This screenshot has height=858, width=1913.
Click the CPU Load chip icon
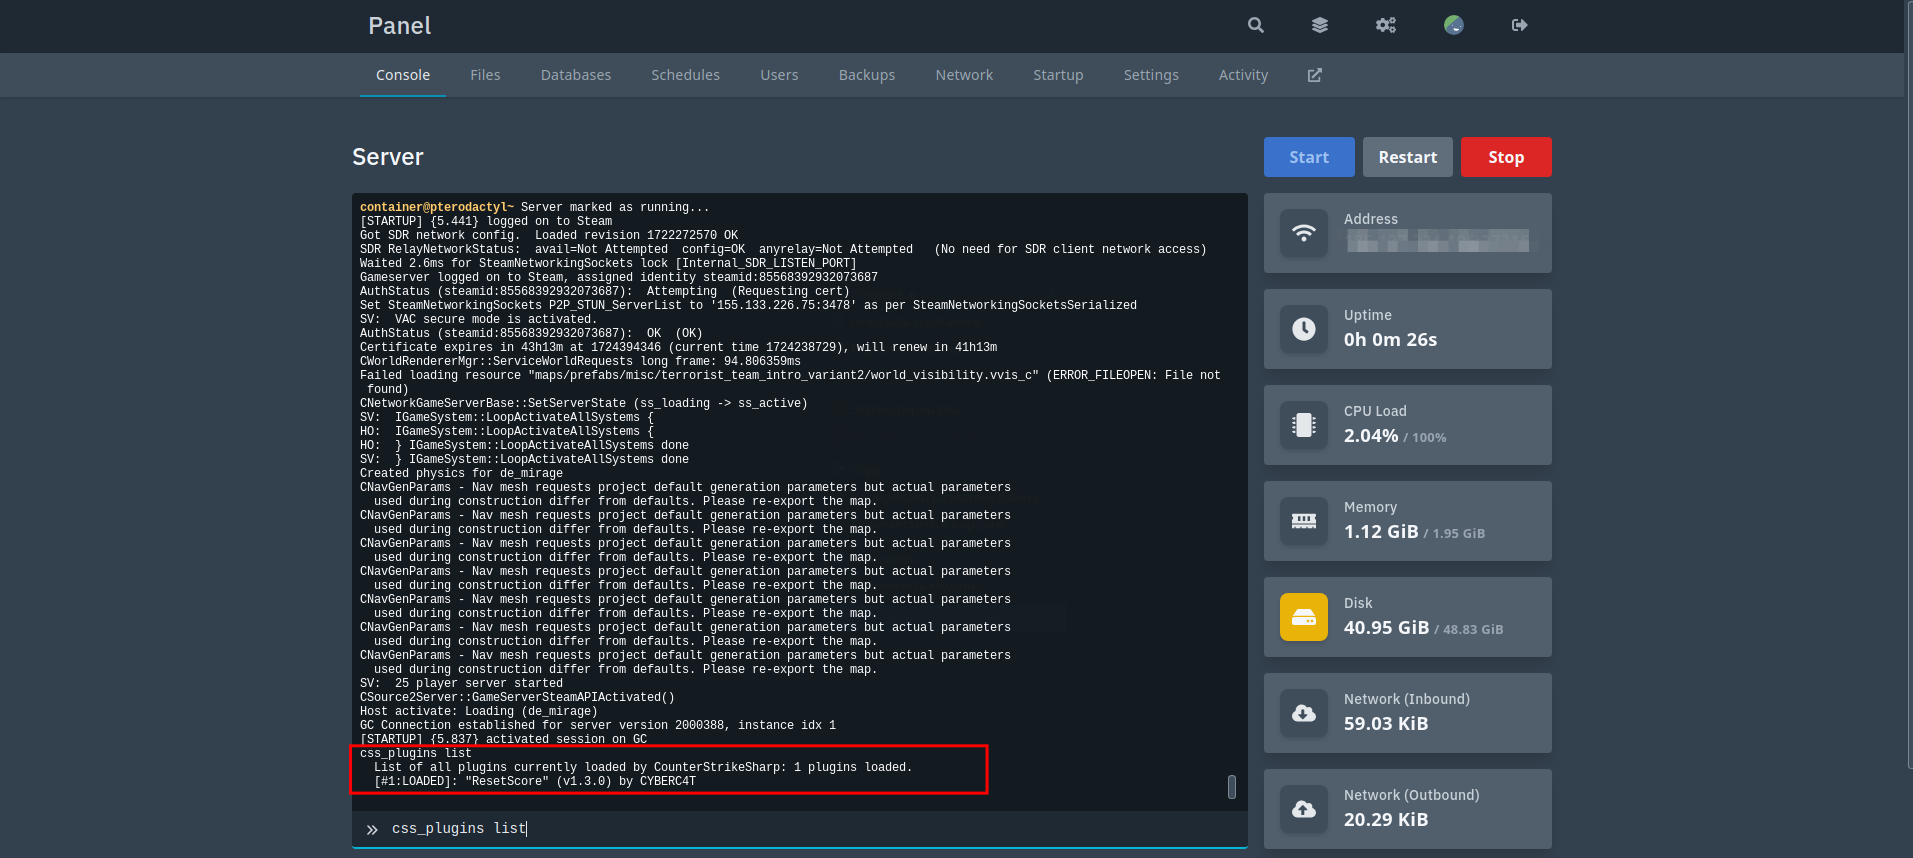(1304, 425)
